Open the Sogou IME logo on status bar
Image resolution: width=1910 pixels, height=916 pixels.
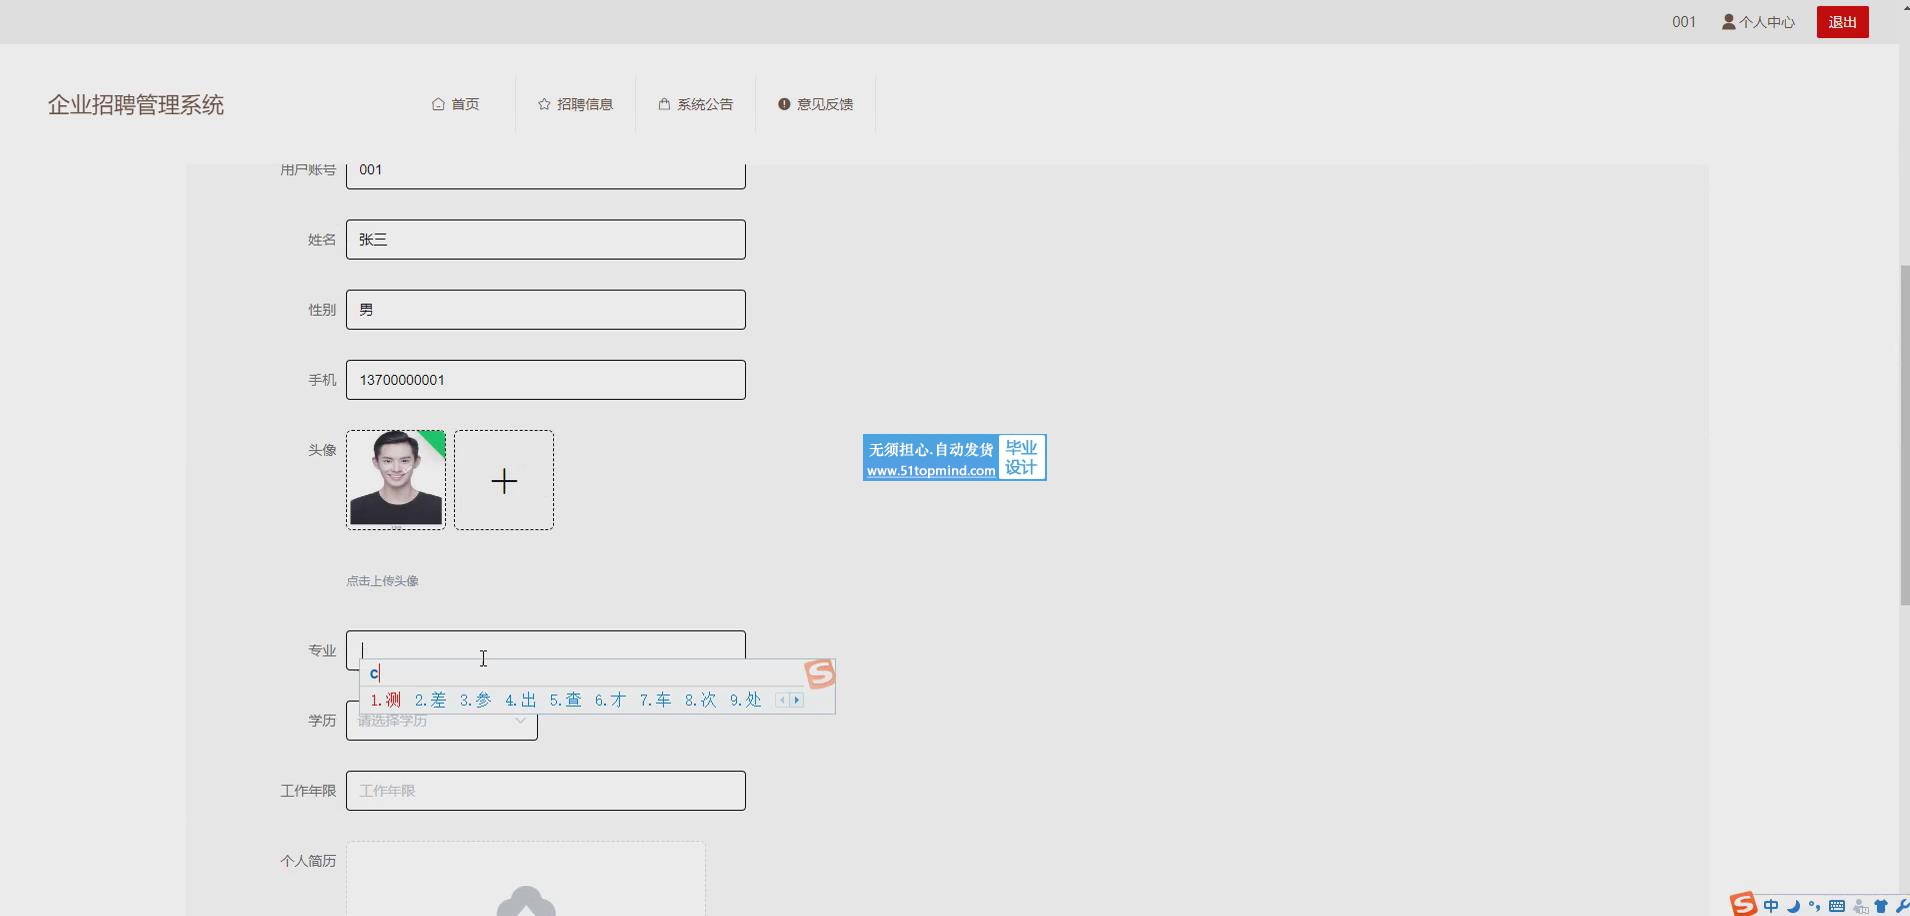(x=1743, y=905)
